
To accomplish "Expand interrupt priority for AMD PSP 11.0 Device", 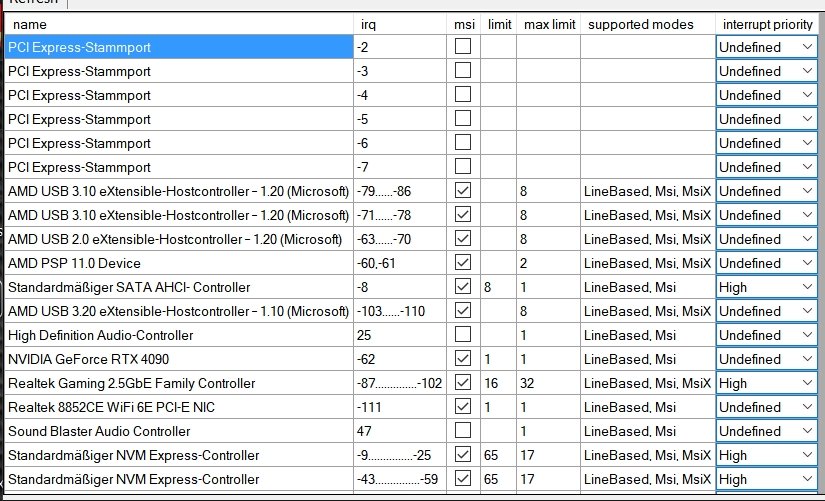I will click(x=767, y=263).
